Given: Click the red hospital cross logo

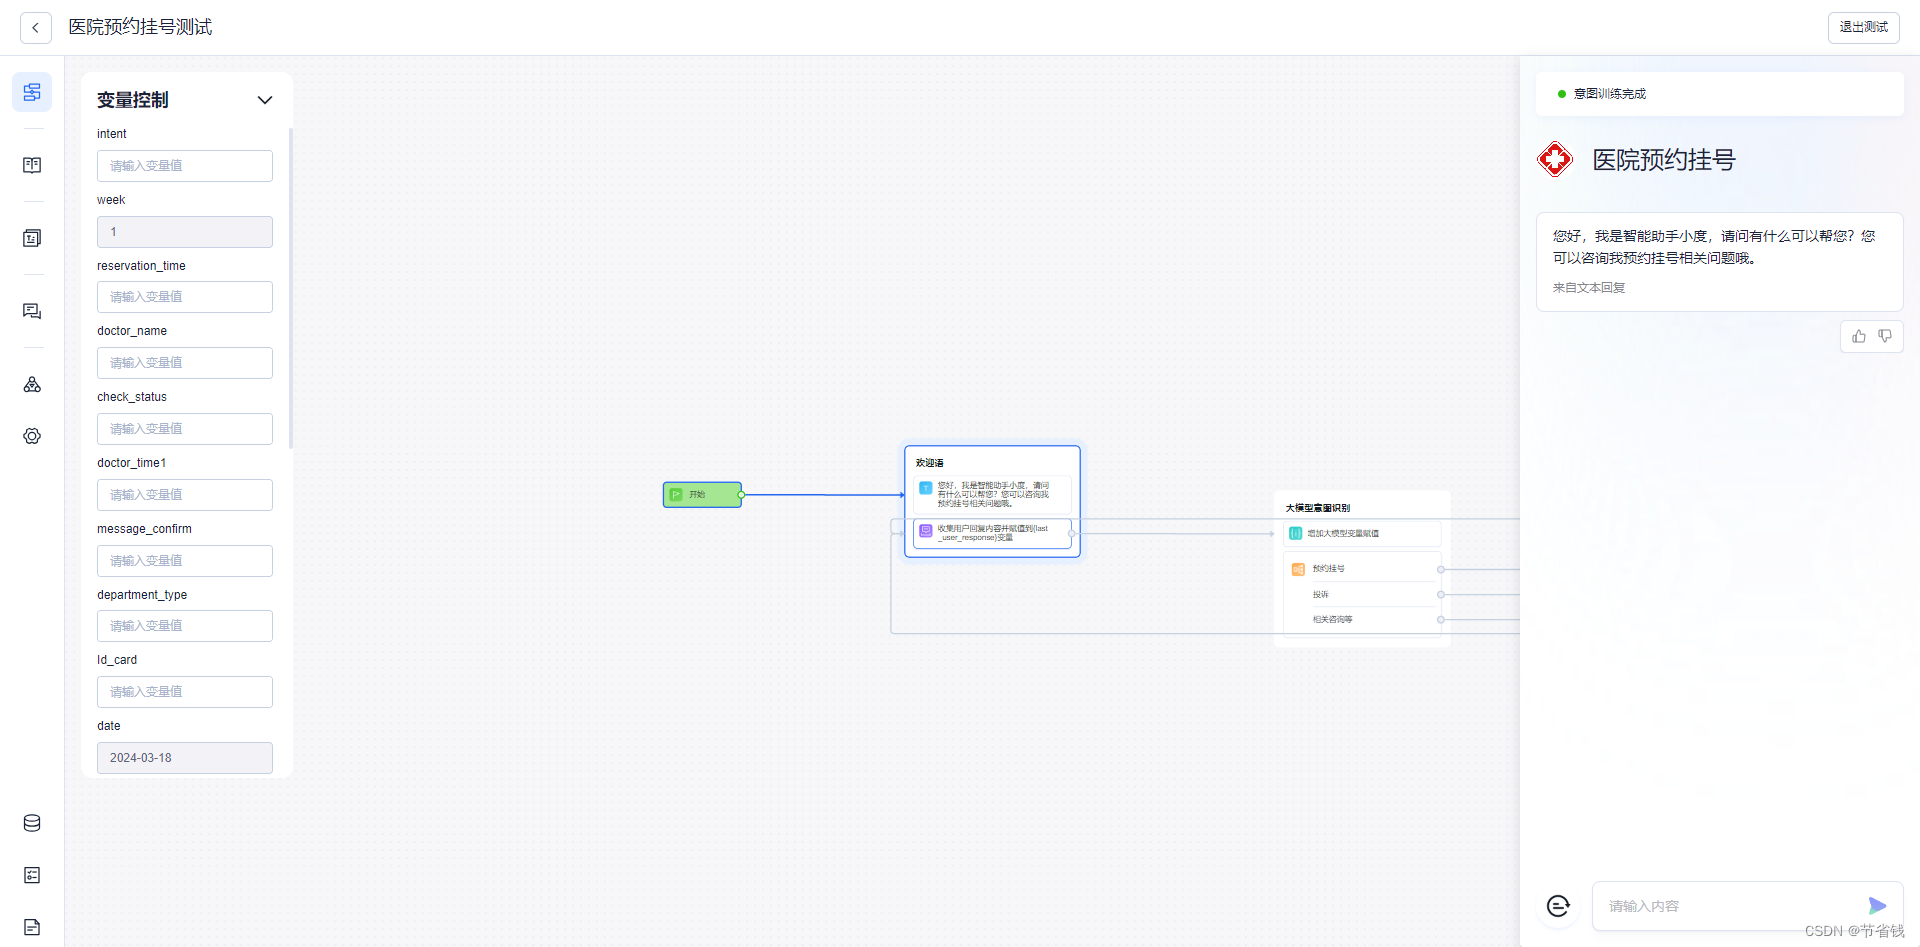Looking at the screenshot, I should pos(1555,159).
